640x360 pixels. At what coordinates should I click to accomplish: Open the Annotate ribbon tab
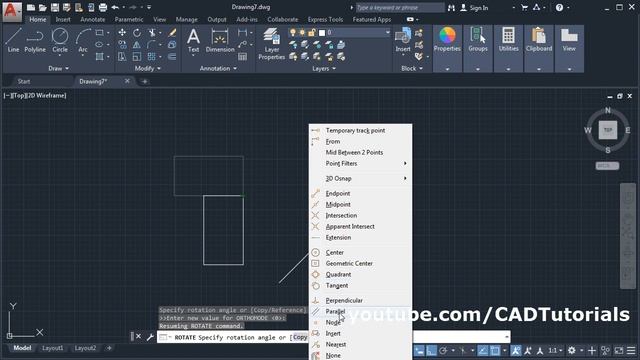tap(93, 19)
